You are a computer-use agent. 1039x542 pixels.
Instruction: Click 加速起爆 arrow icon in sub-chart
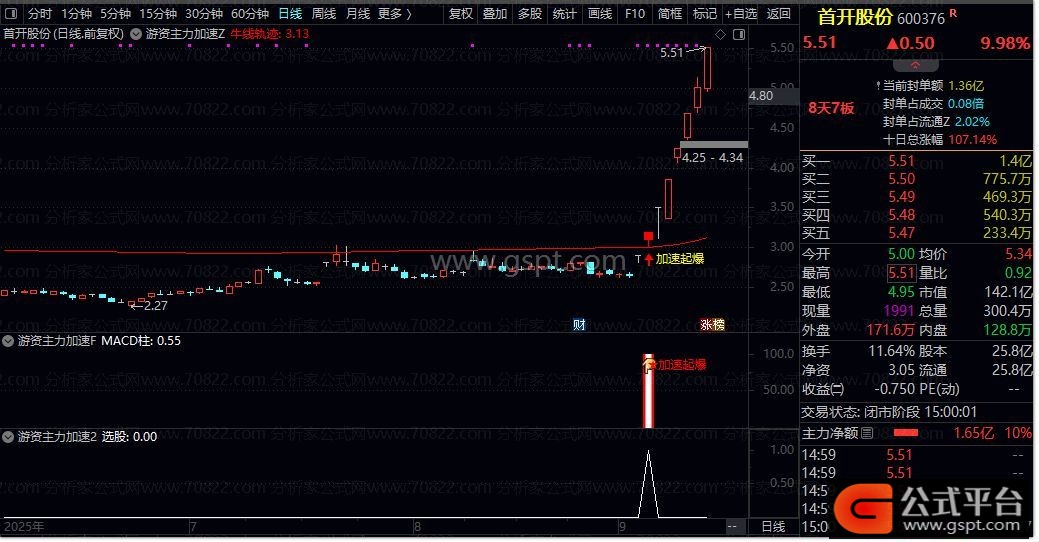click(647, 364)
